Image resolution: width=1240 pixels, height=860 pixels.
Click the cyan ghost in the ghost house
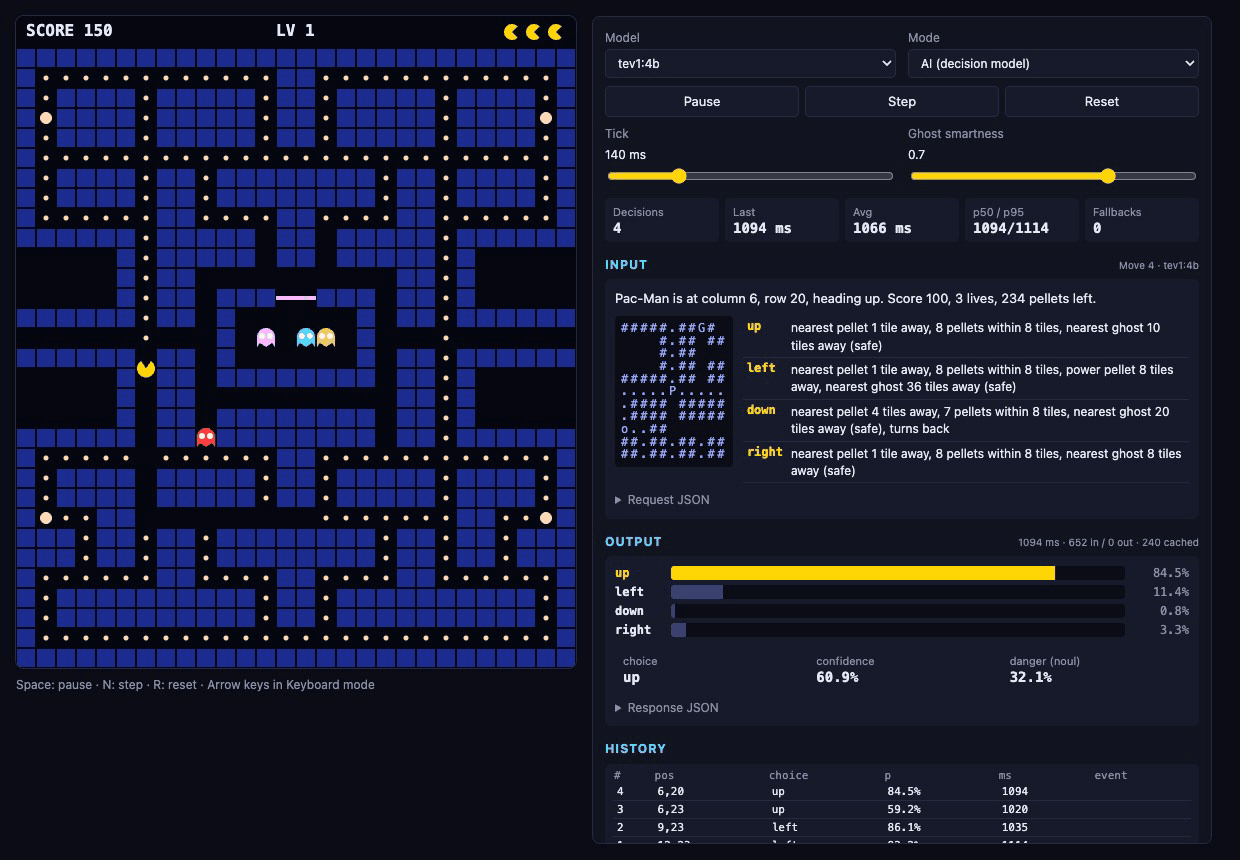click(306, 337)
